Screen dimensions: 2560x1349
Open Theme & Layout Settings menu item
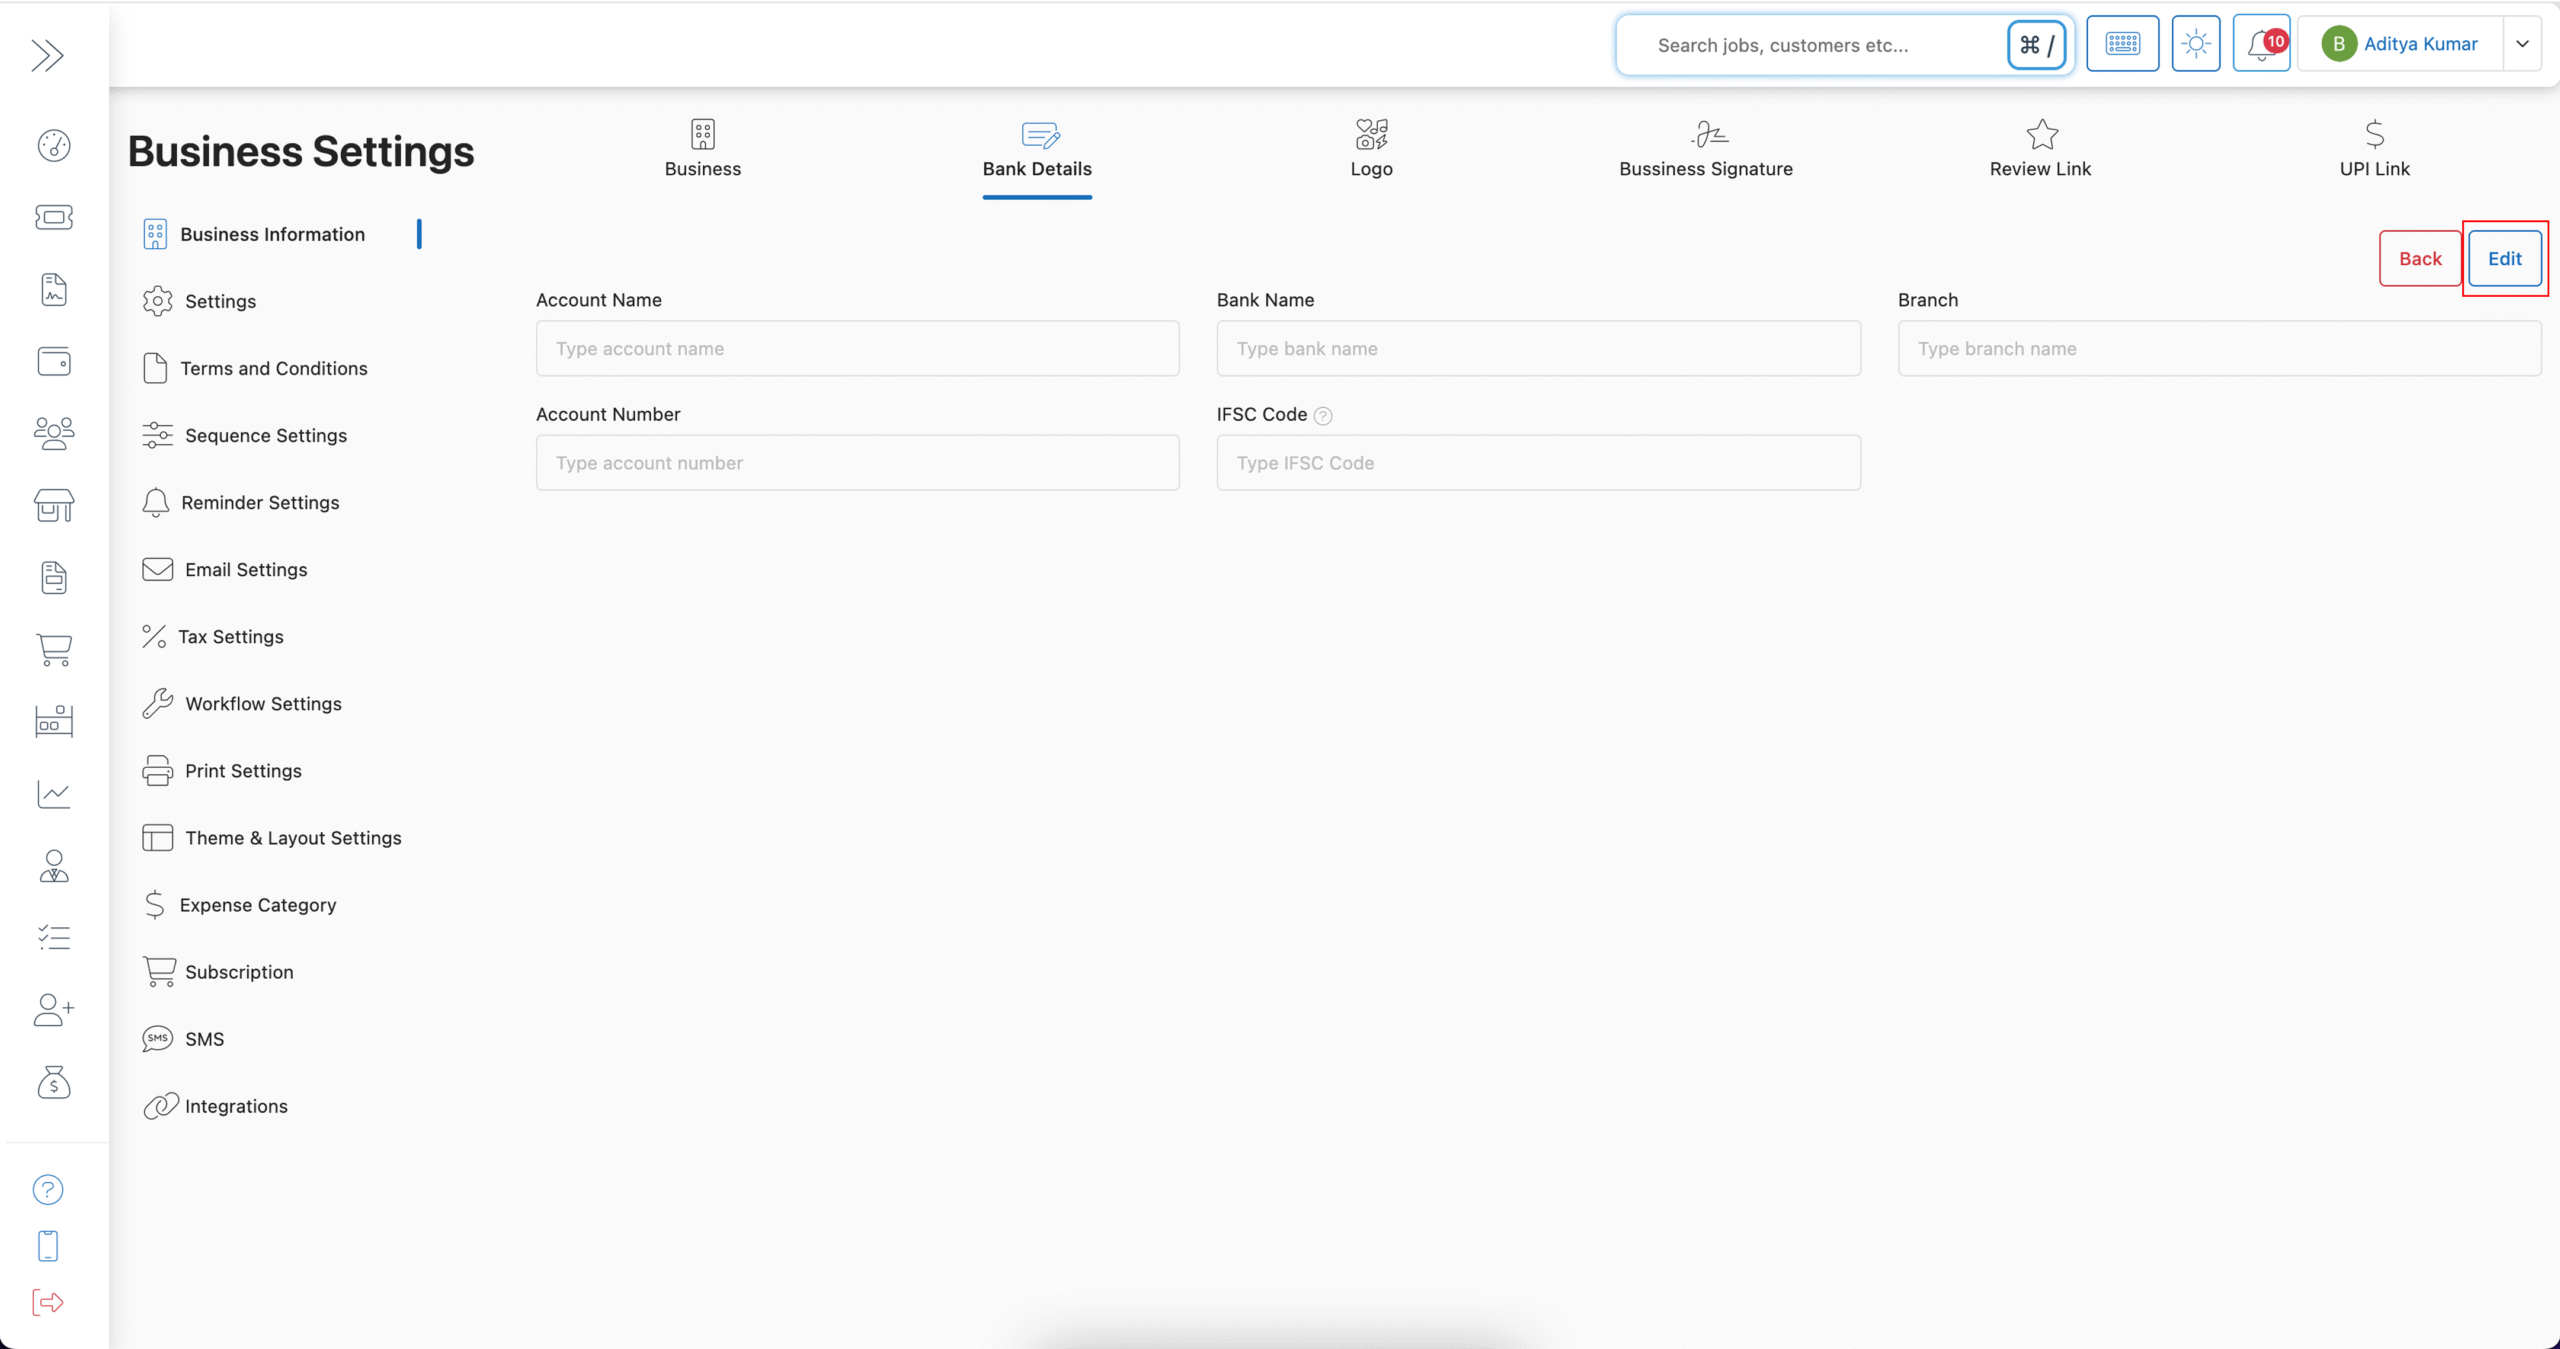tap(273, 837)
